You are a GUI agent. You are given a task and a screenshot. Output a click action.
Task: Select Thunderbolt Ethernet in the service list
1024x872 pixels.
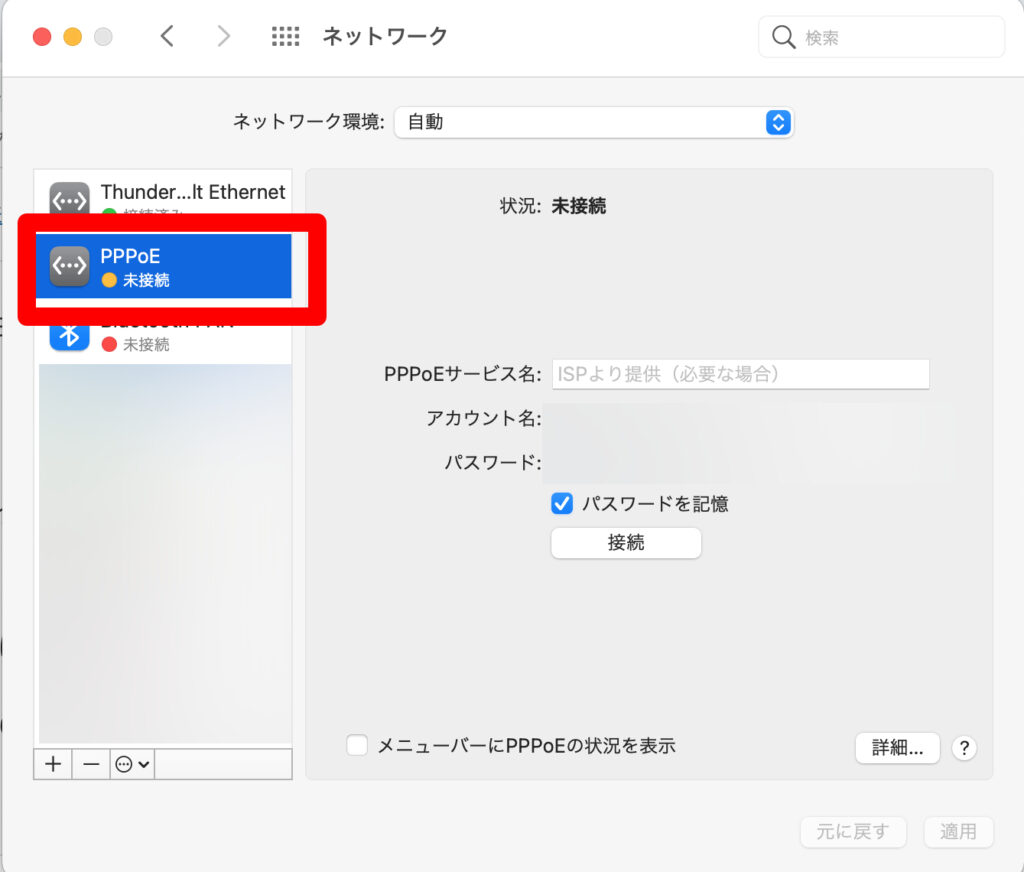(192, 193)
